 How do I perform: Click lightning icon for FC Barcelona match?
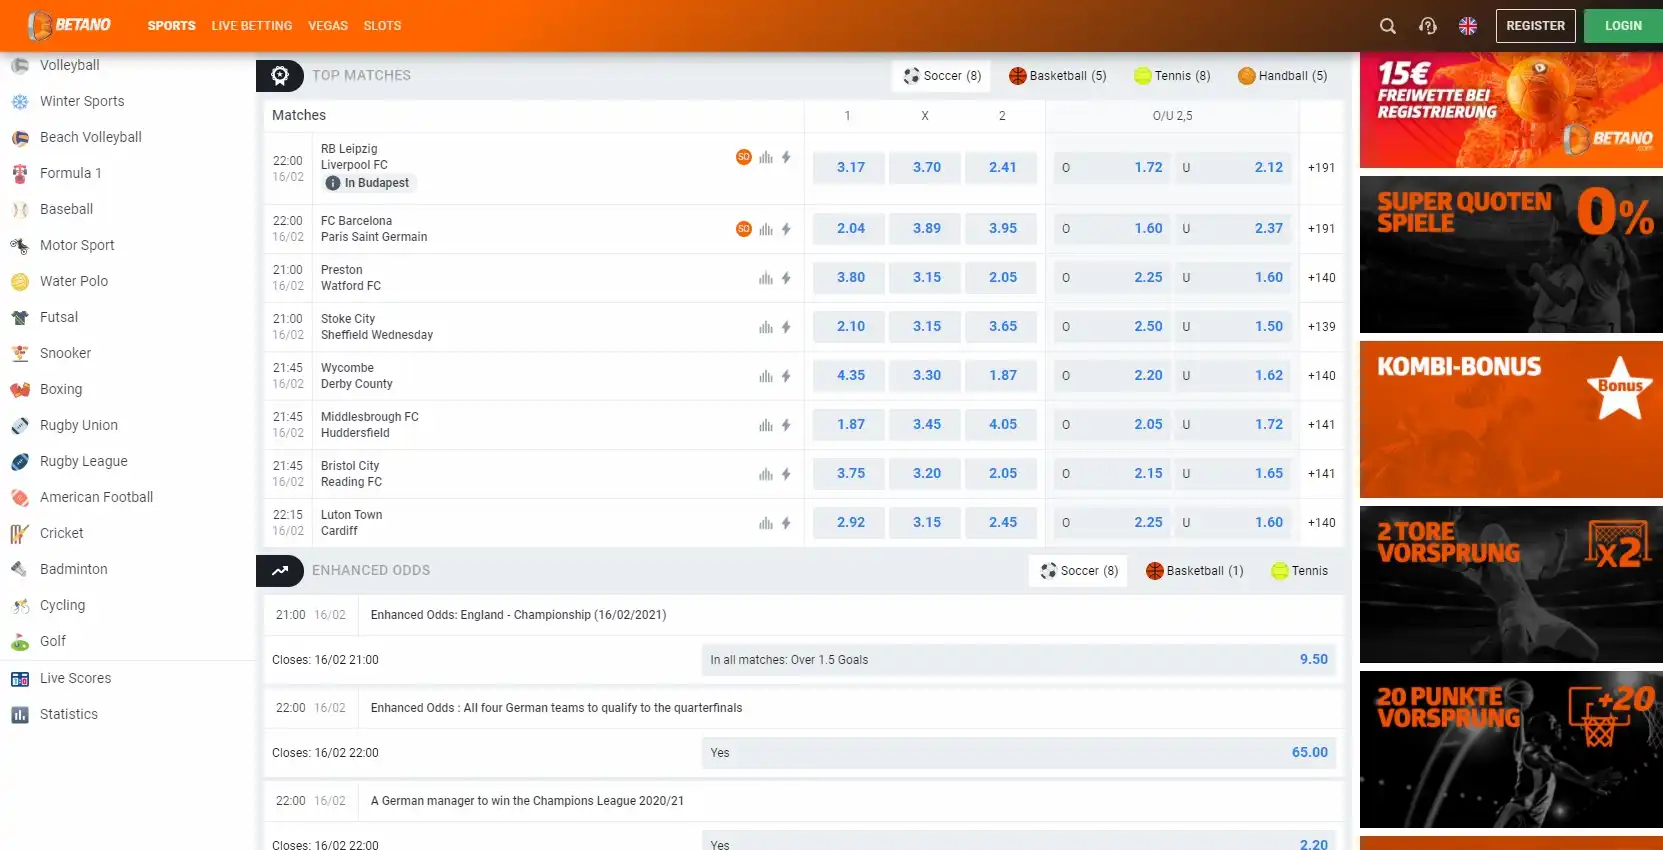[x=786, y=229]
